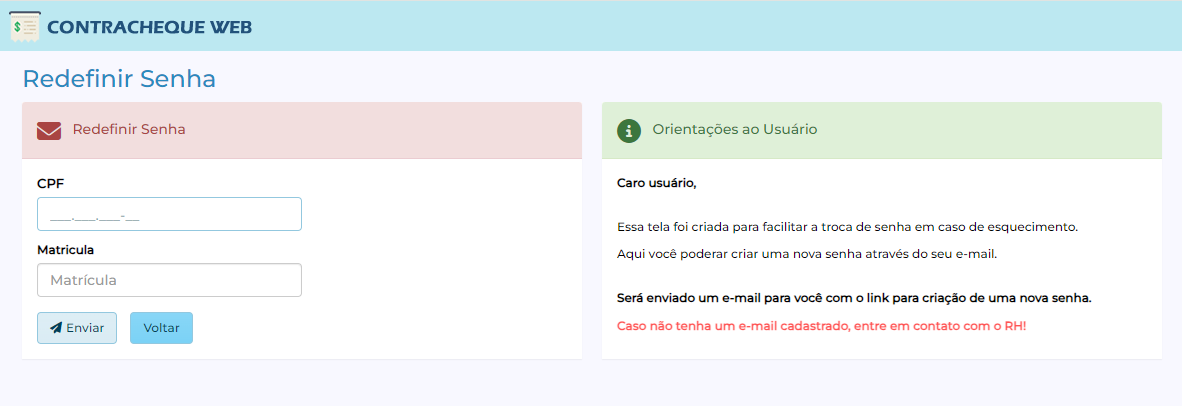Image resolution: width=1182 pixels, height=406 pixels.
Task: Click the CPF input field
Action: coord(169,214)
